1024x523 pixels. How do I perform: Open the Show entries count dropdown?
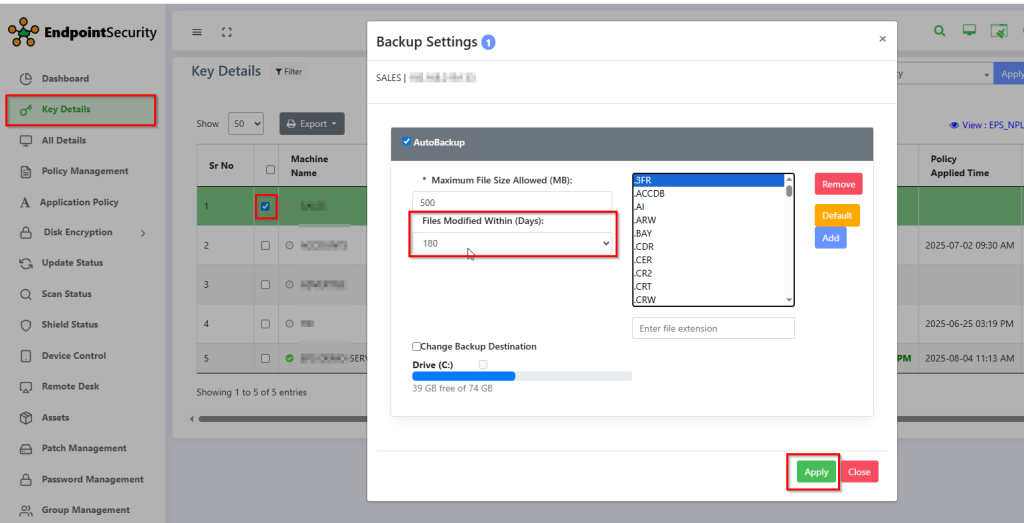[246, 124]
